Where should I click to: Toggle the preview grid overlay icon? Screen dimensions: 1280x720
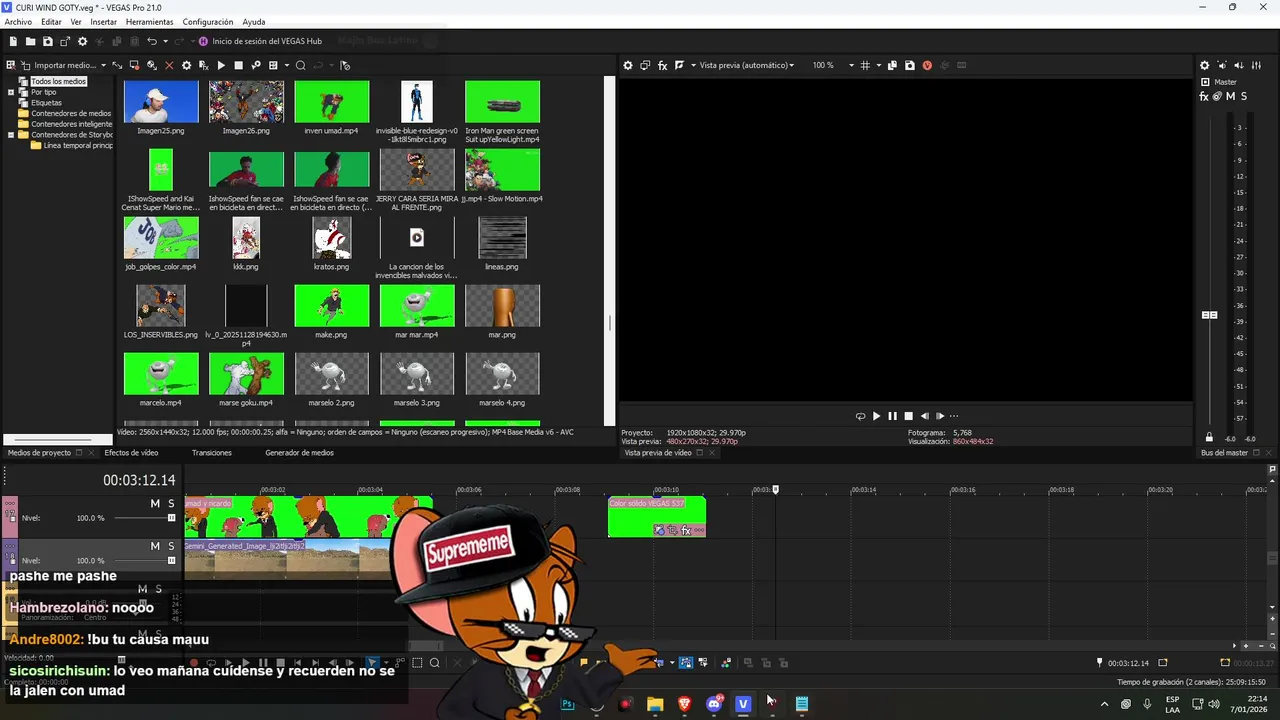[x=865, y=65]
